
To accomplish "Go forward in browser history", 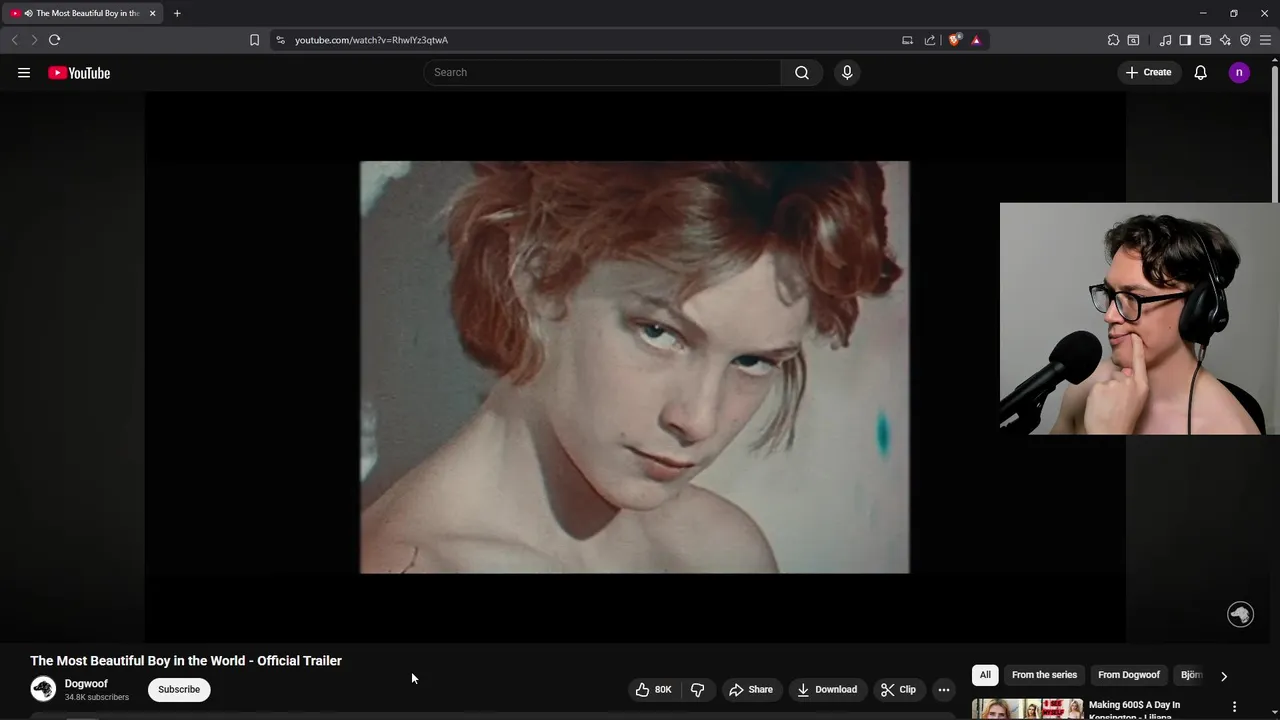I will tap(33, 40).
